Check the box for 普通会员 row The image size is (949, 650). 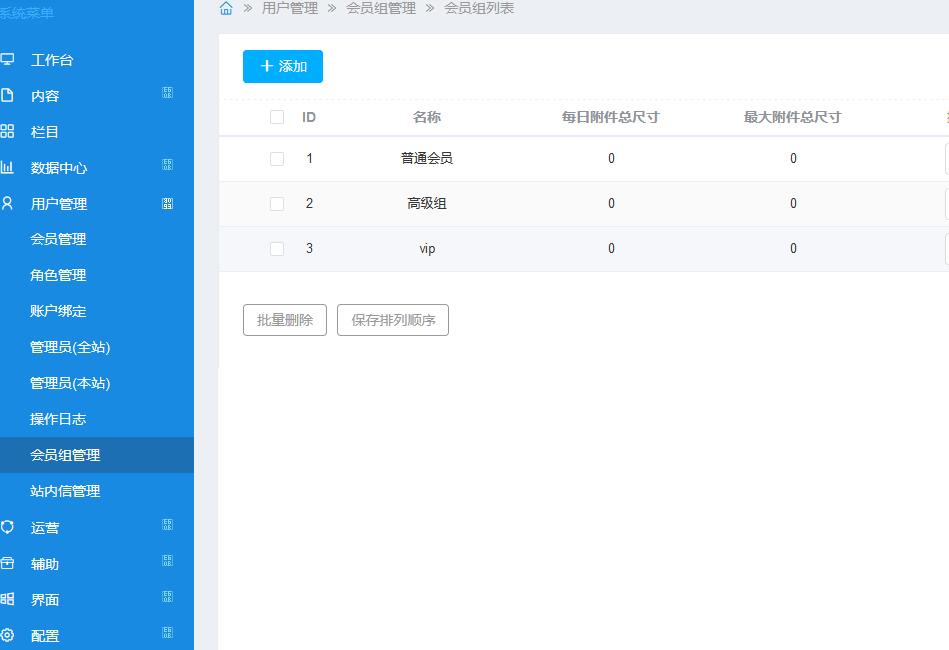tap(277, 159)
